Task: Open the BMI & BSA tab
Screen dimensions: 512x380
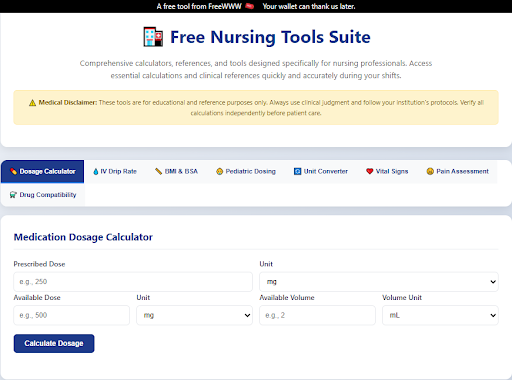Action: 176,171
